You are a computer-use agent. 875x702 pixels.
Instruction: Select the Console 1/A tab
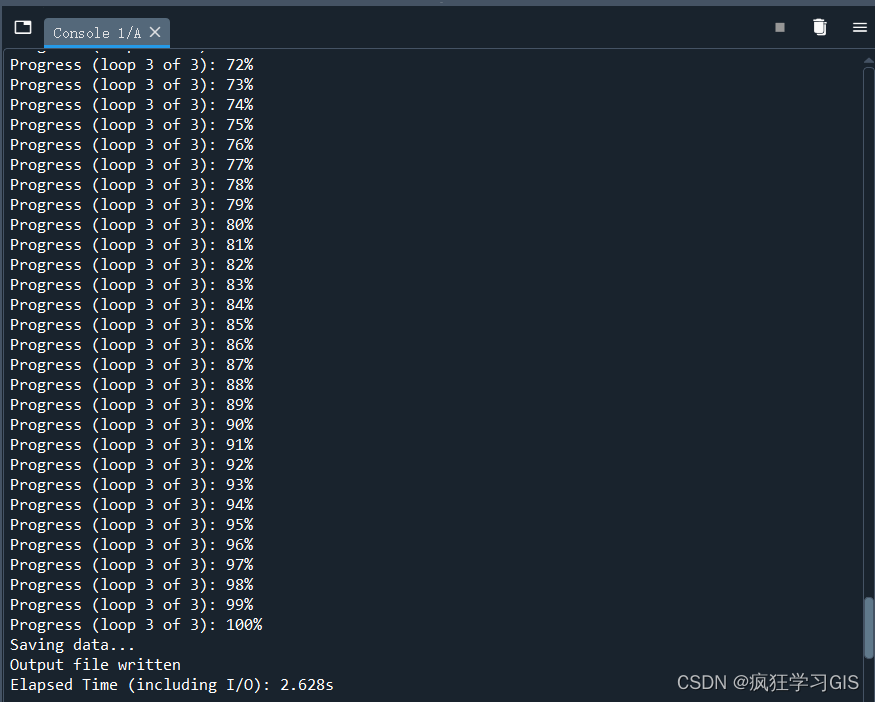[x=96, y=31]
